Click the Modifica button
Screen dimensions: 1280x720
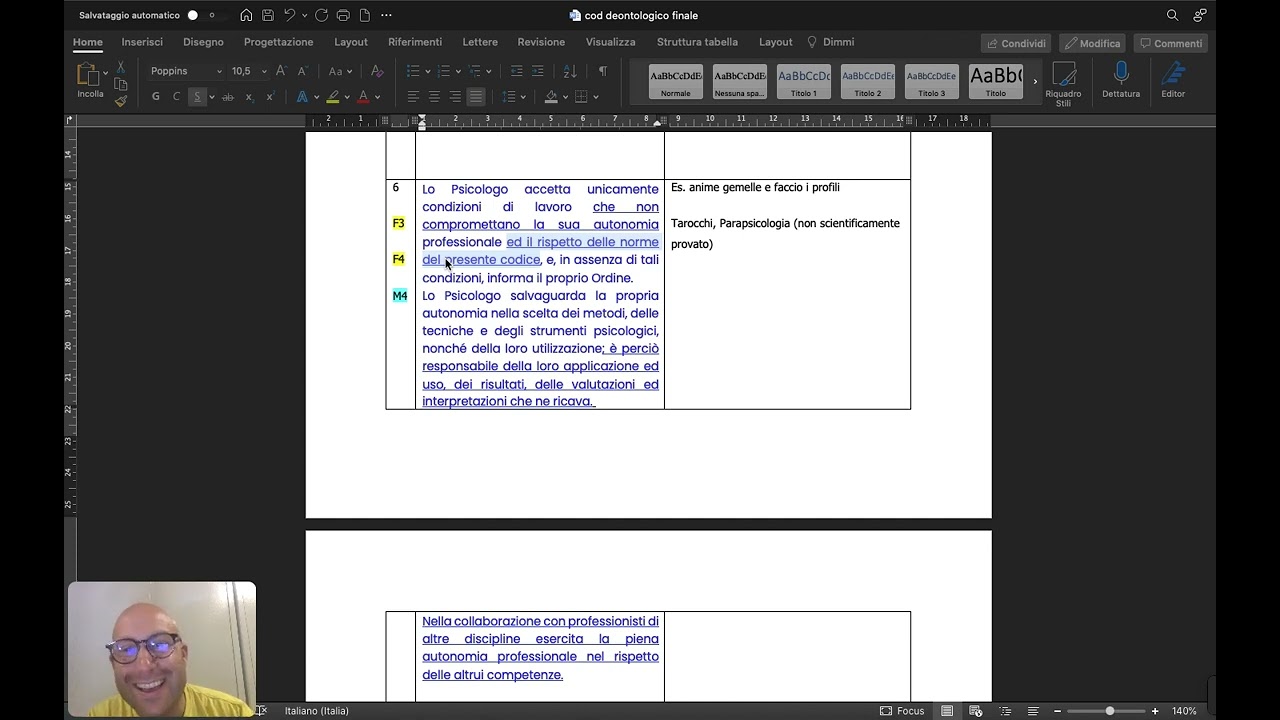point(1093,43)
